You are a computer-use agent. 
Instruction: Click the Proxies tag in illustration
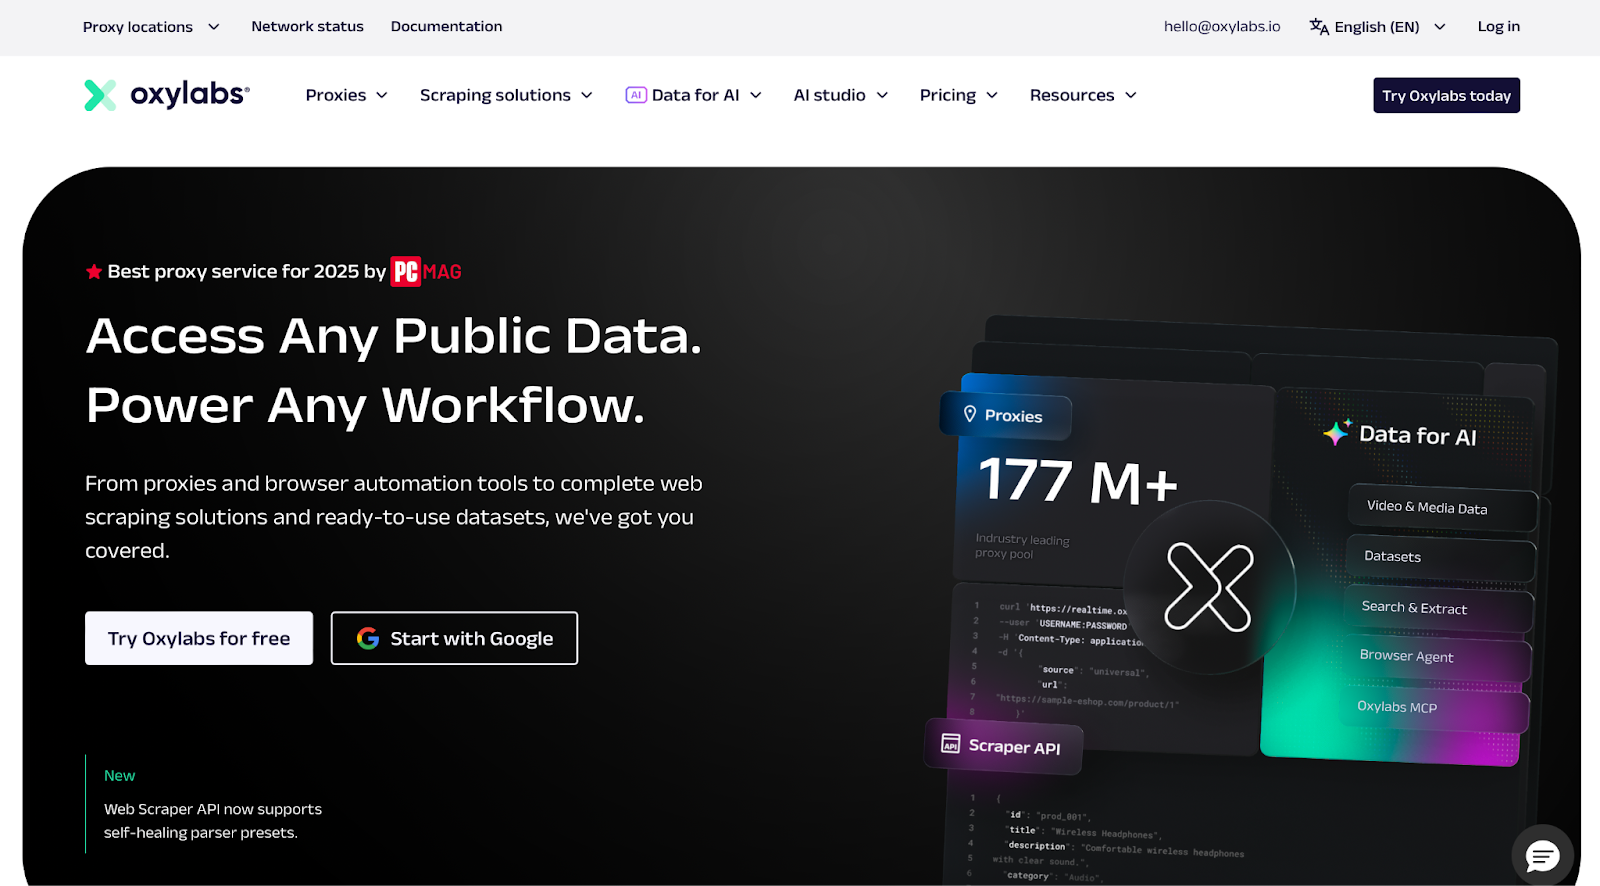[x=1005, y=415]
